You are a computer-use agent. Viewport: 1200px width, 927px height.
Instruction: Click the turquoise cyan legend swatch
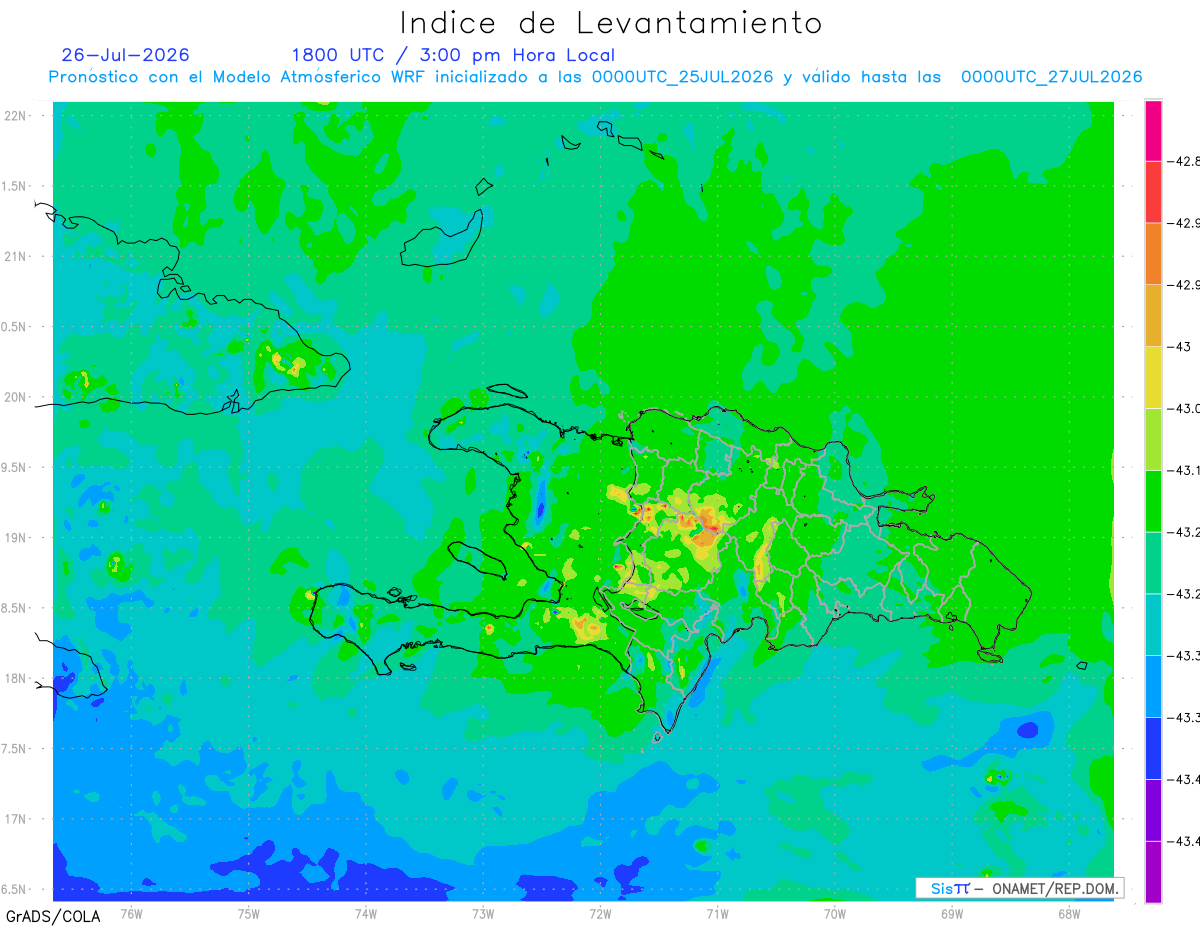[1153, 624]
